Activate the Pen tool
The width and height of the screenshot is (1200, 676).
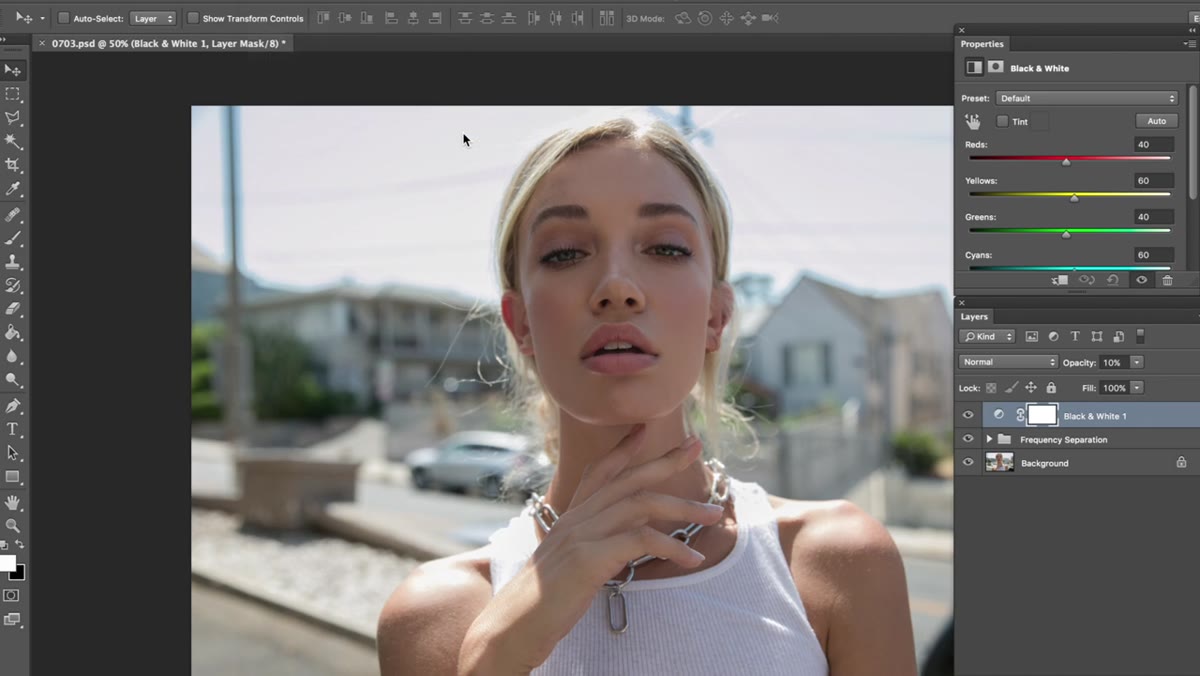(12, 406)
